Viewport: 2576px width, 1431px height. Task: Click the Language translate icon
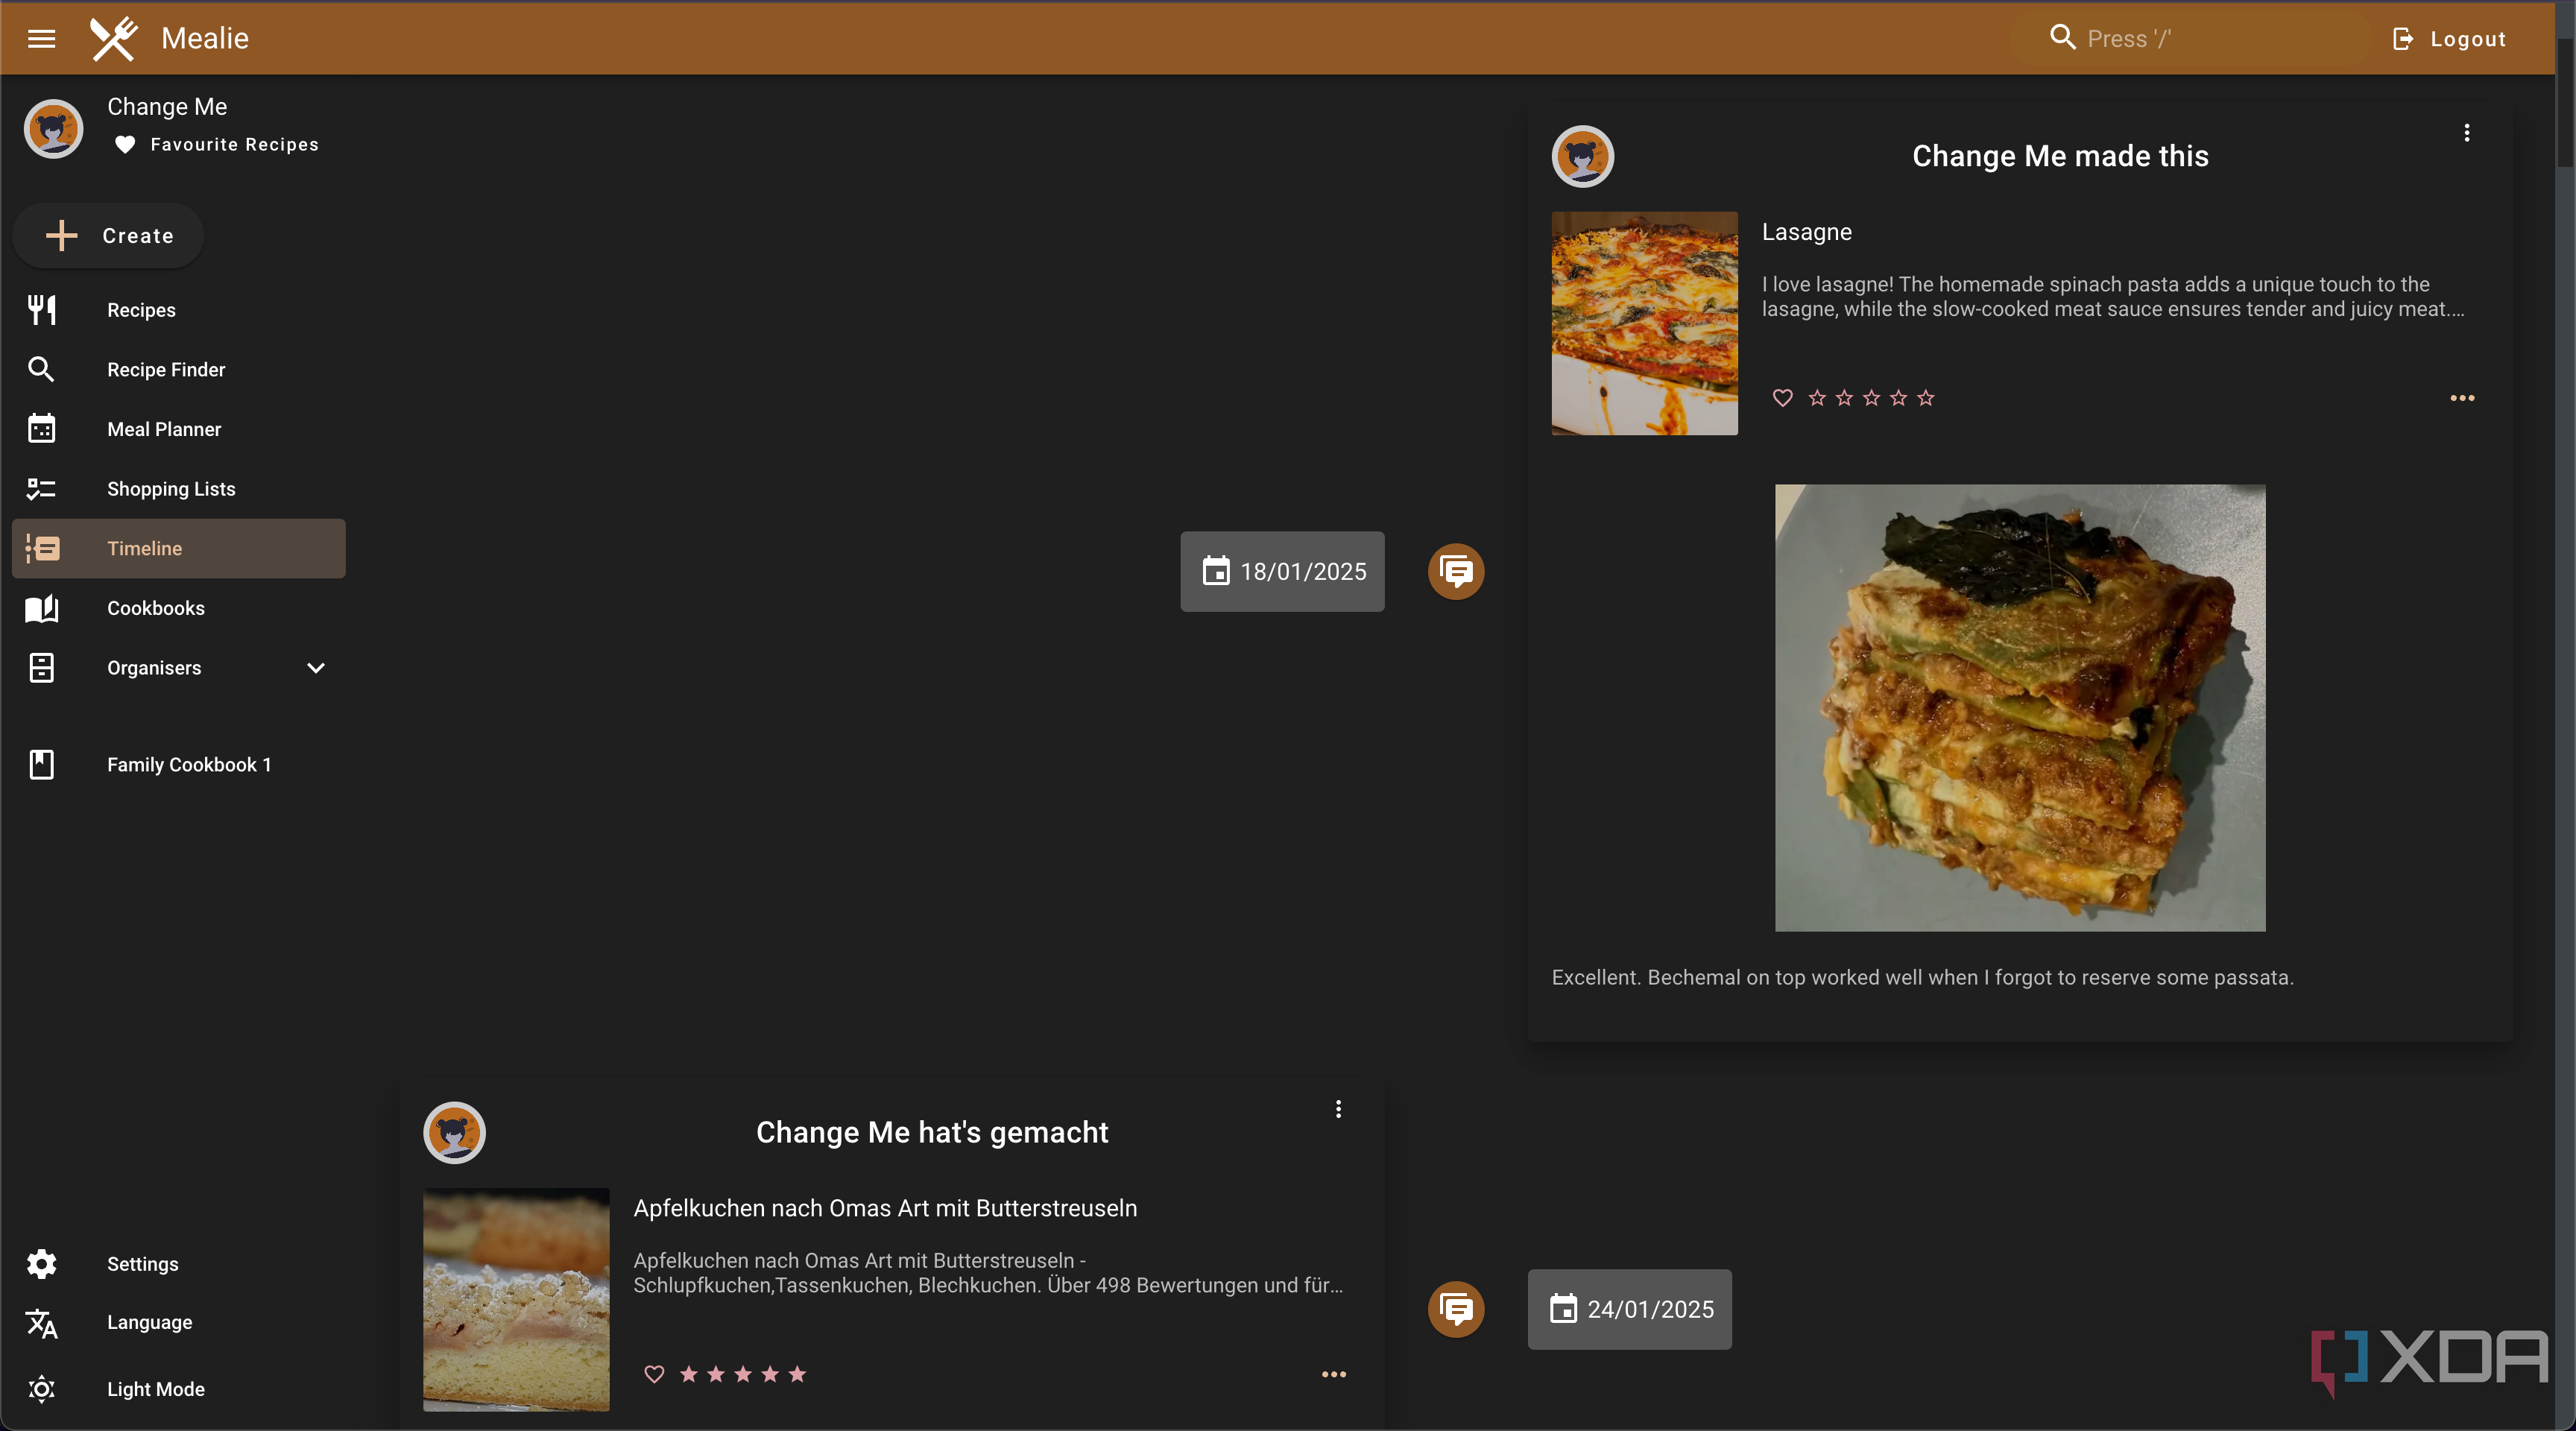click(41, 1323)
